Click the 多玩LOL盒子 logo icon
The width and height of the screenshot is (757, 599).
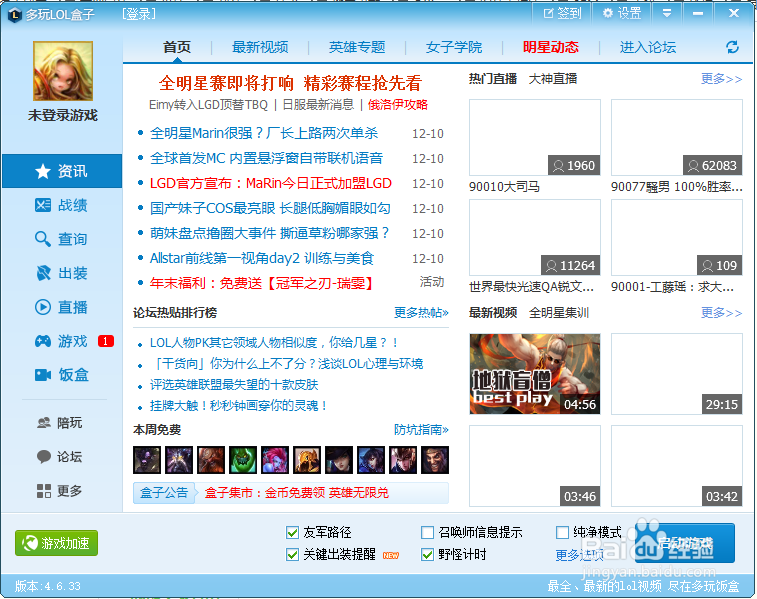tap(15, 15)
